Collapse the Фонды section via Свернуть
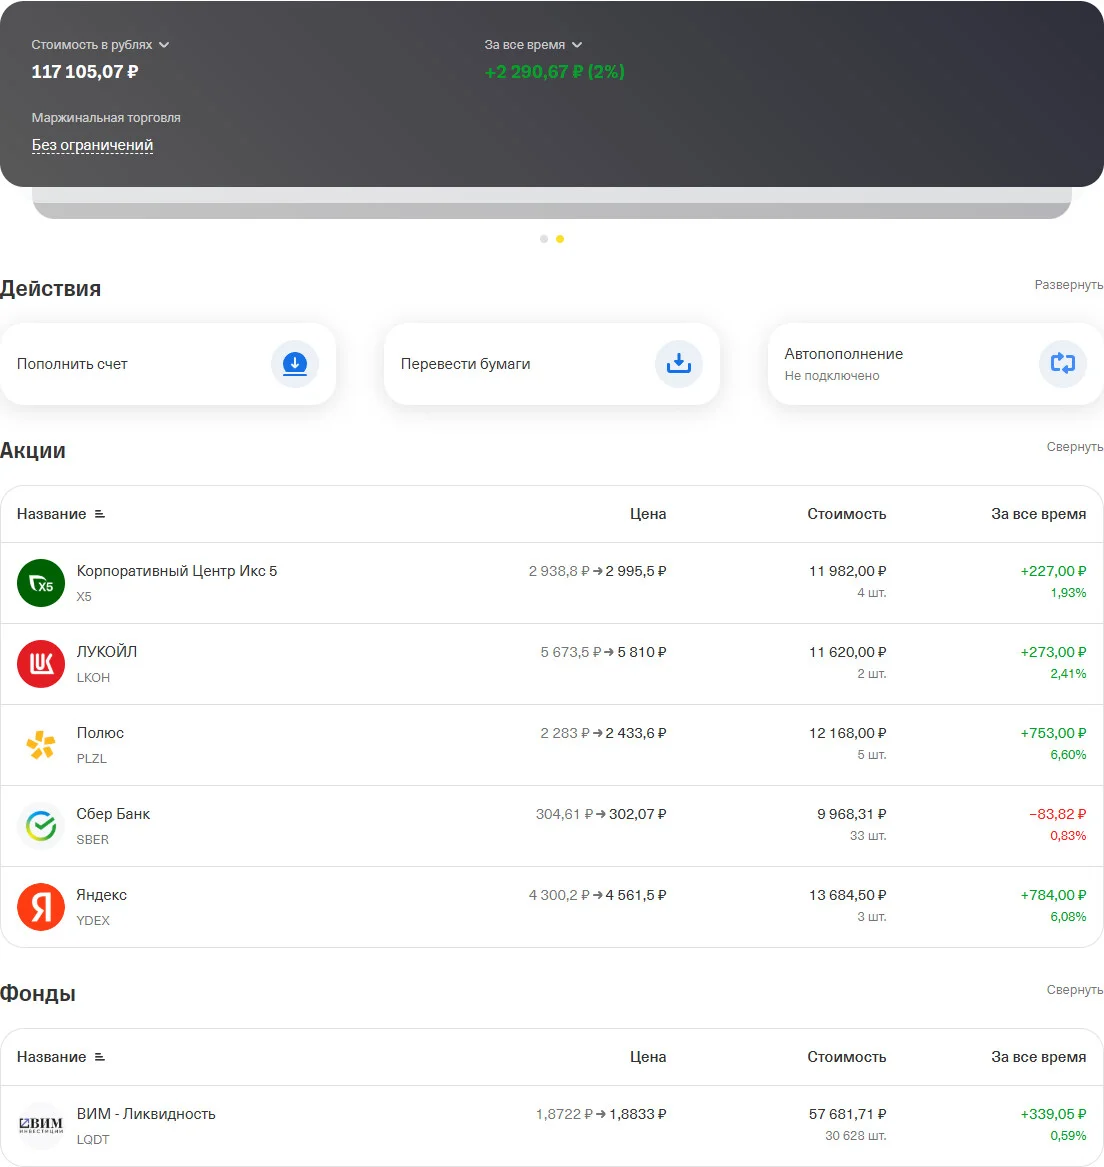This screenshot has width=1104, height=1167. click(x=1075, y=990)
